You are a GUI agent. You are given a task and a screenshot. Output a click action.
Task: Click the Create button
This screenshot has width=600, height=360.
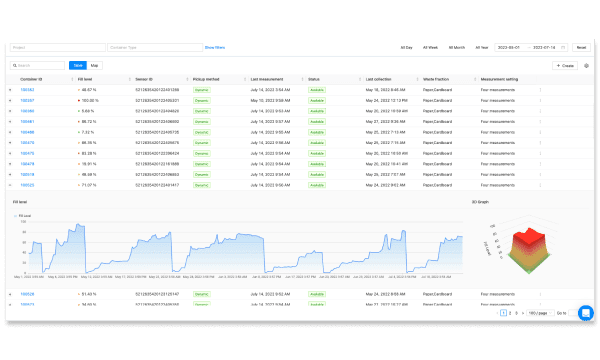click(x=565, y=66)
